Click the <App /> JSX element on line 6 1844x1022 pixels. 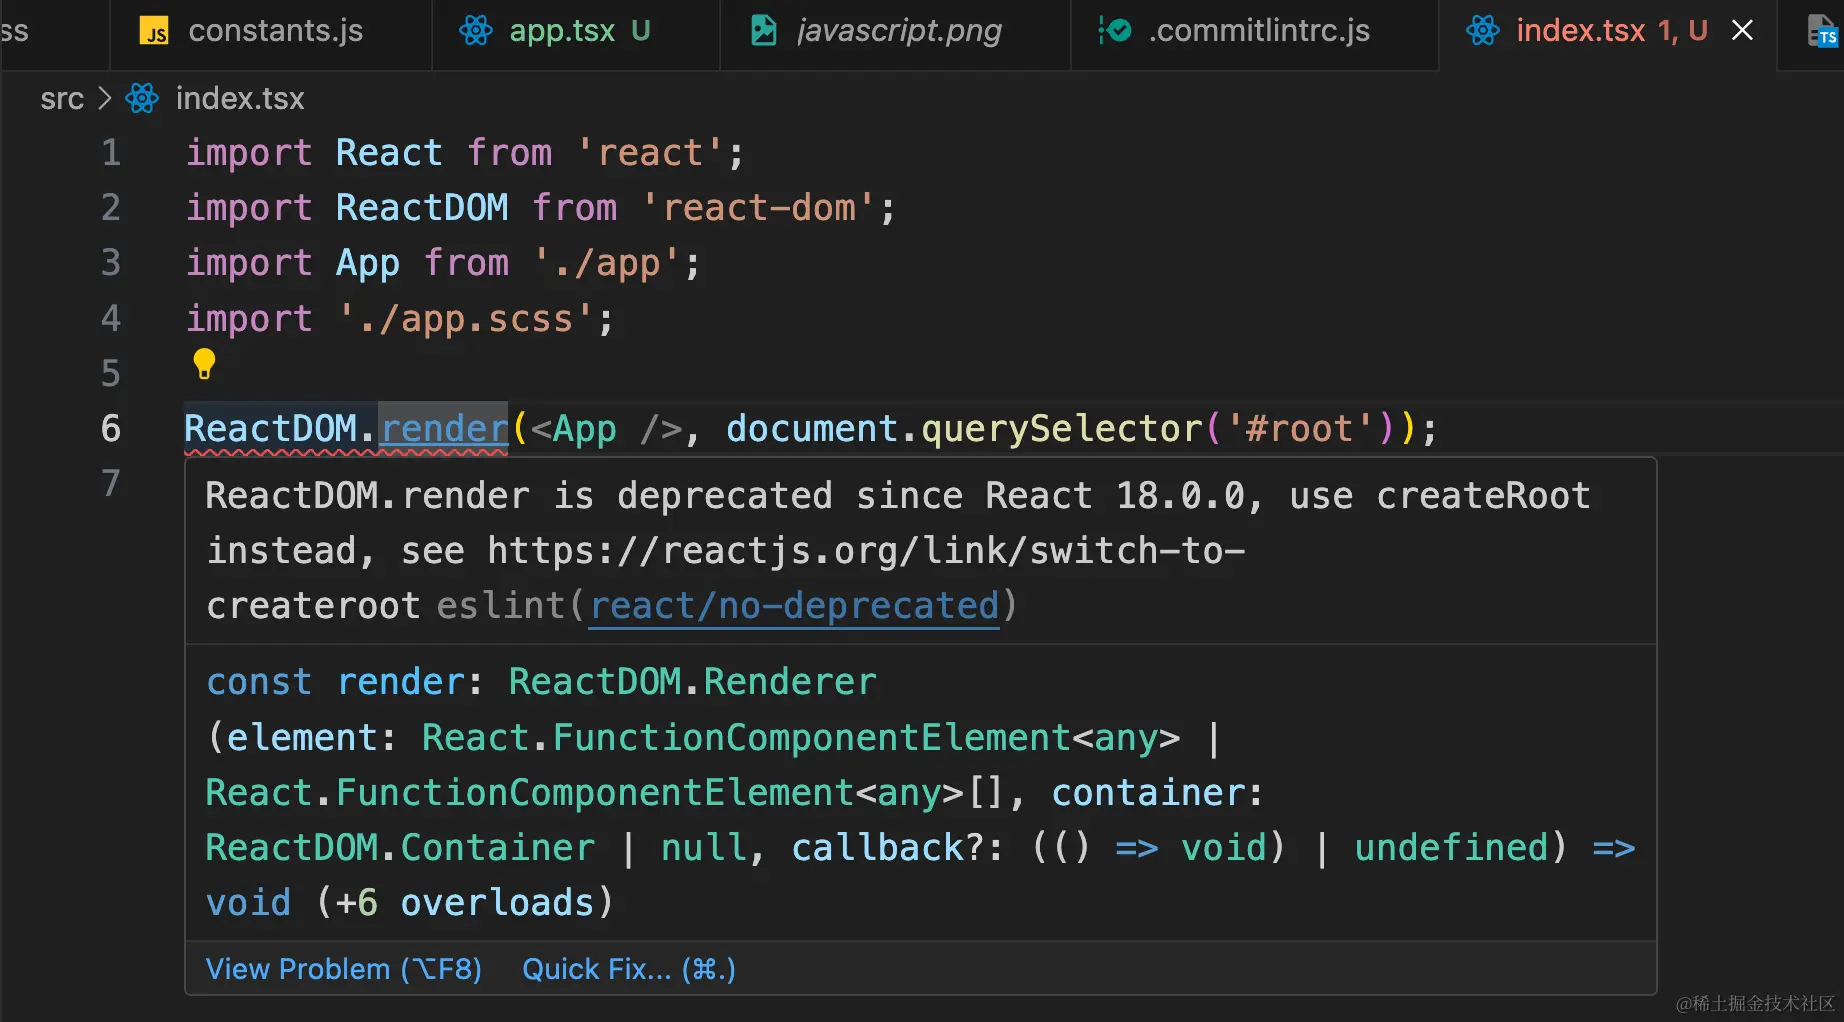(x=606, y=429)
